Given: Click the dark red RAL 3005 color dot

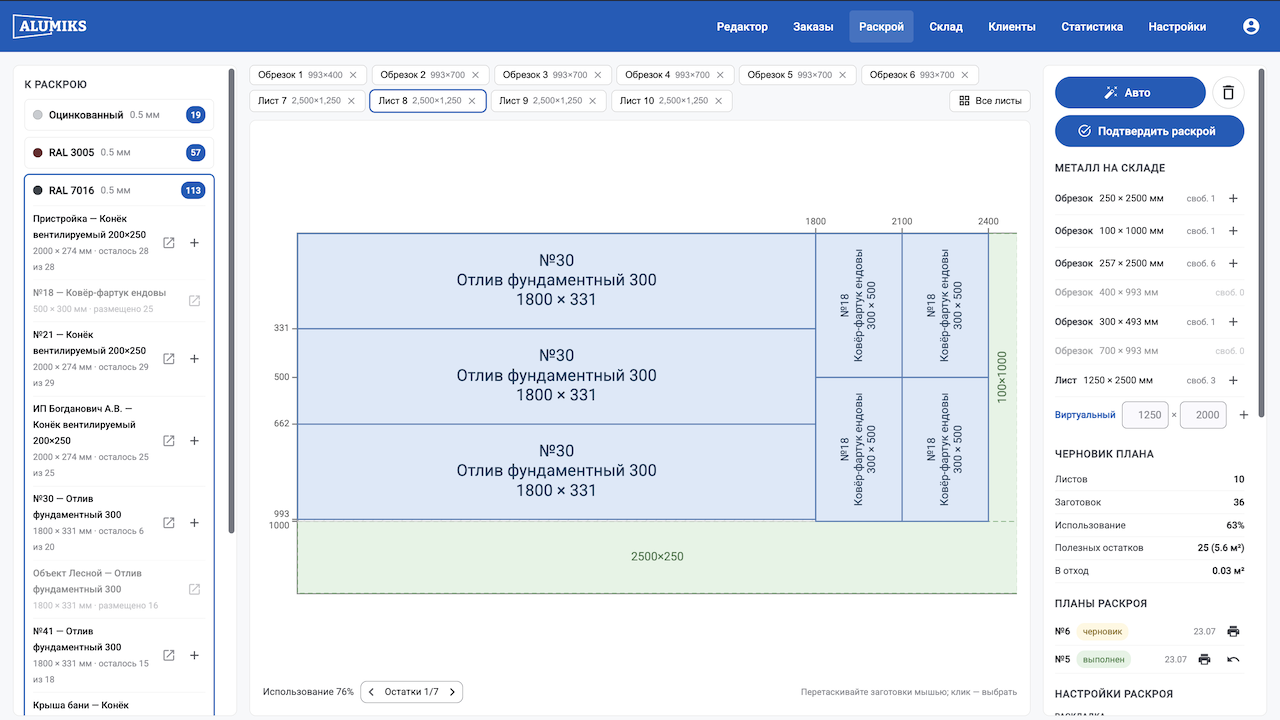Looking at the screenshot, I should pos(38,153).
